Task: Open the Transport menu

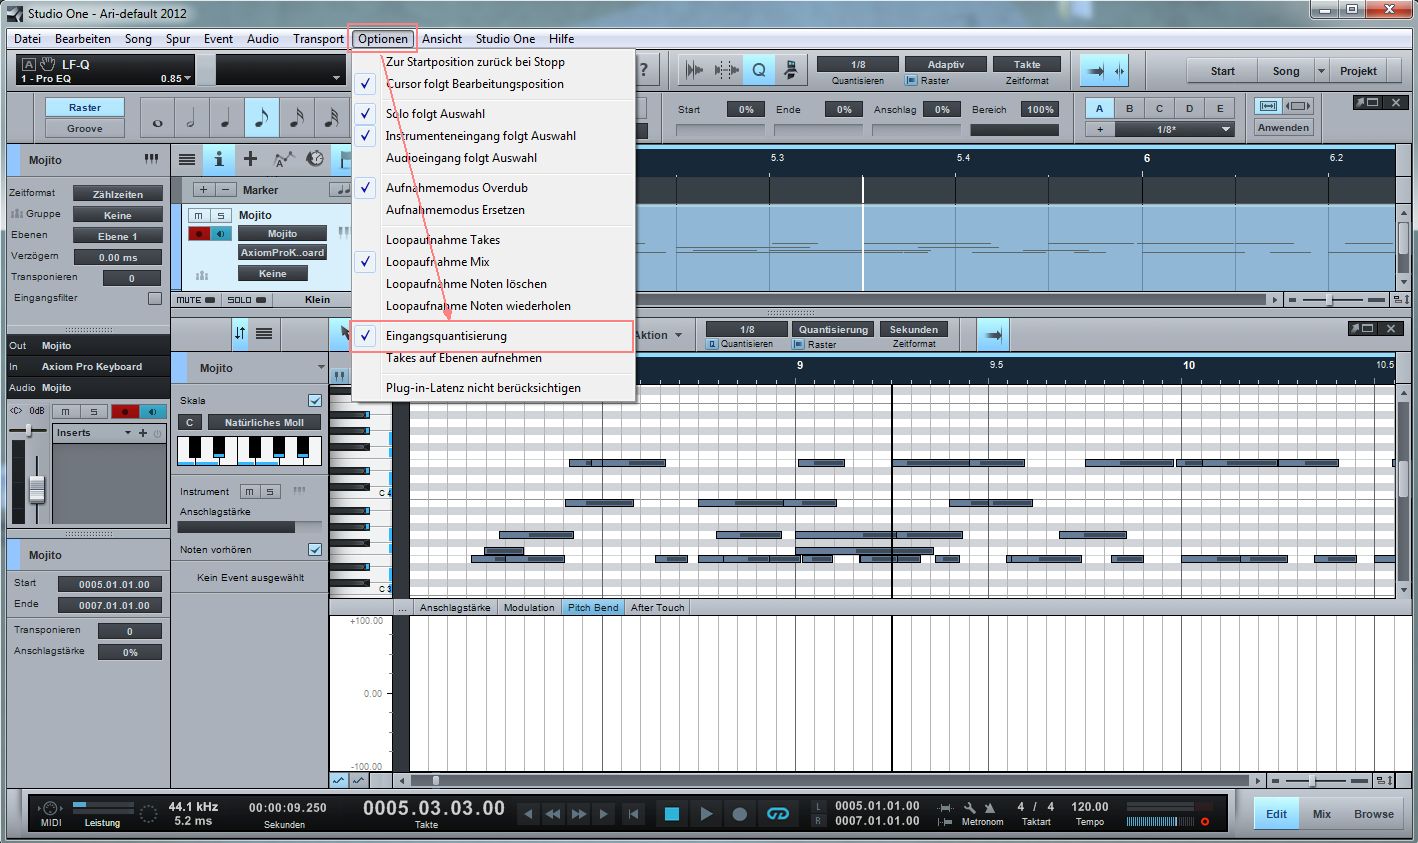Action: pos(318,39)
